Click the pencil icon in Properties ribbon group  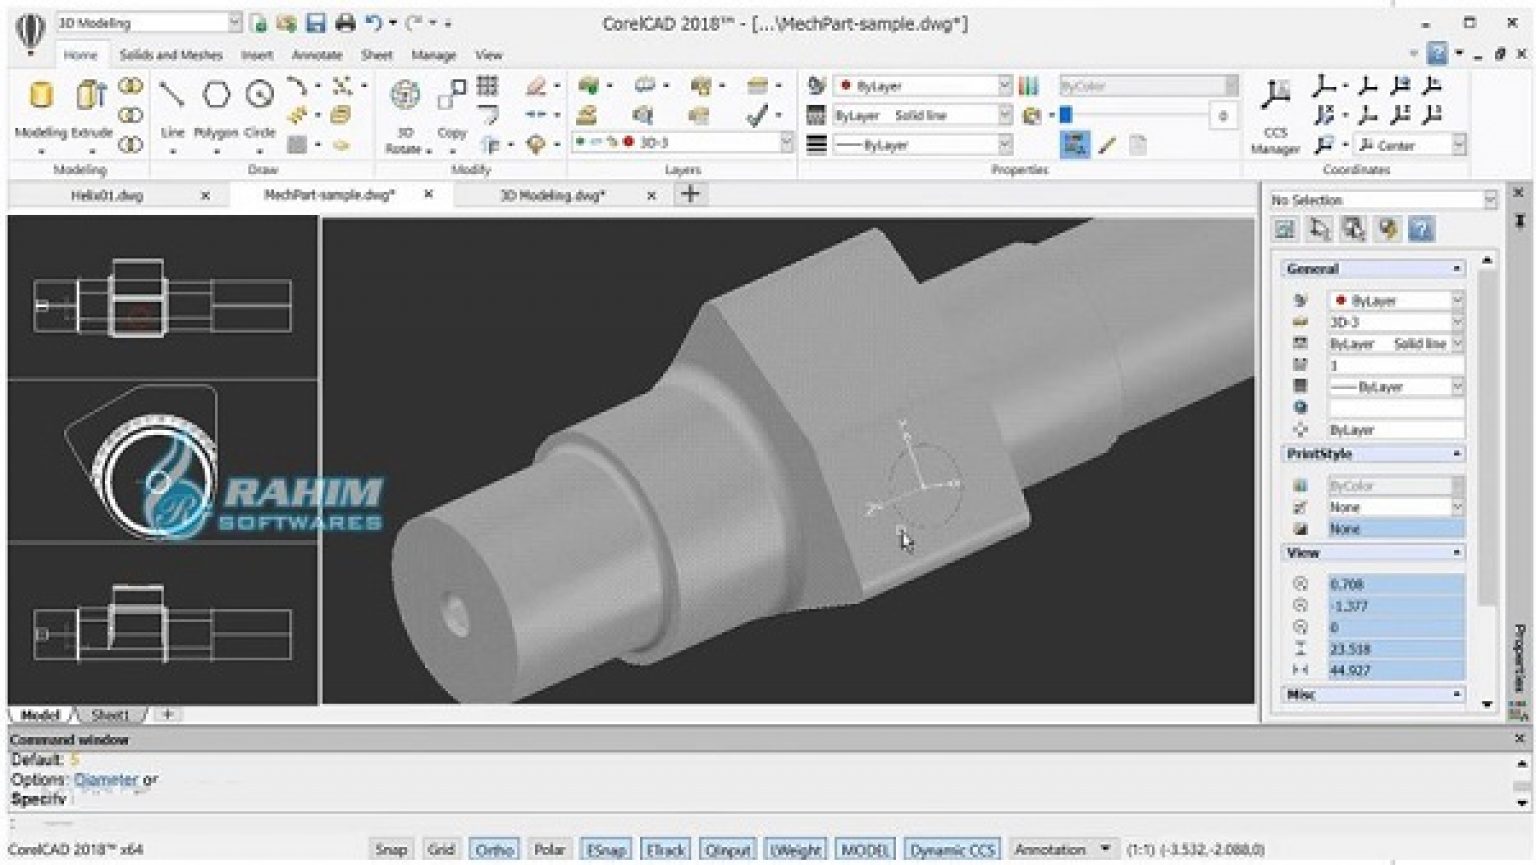point(1107,146)
